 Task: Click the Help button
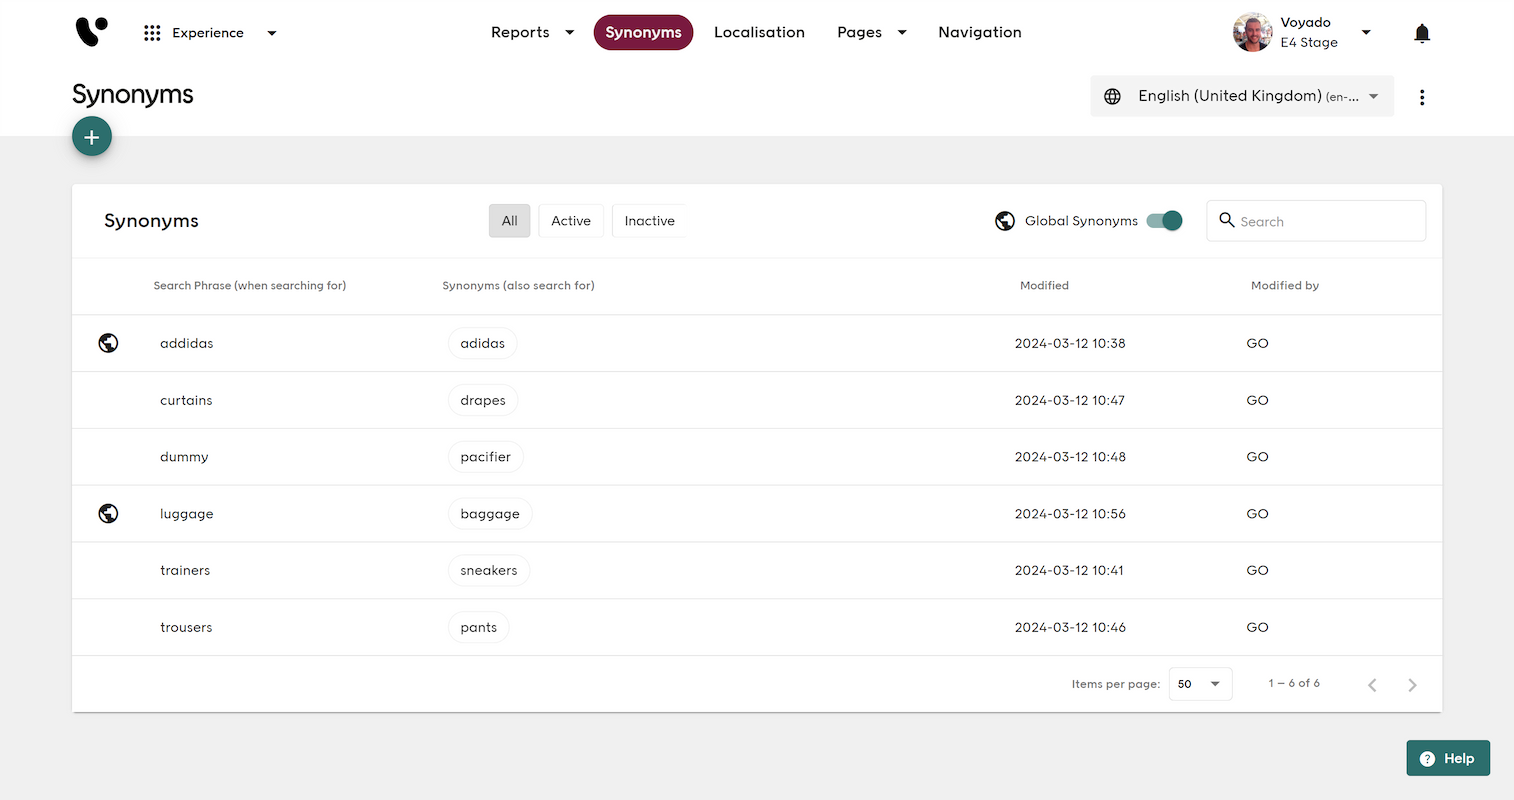click(x=1447, y=758)
